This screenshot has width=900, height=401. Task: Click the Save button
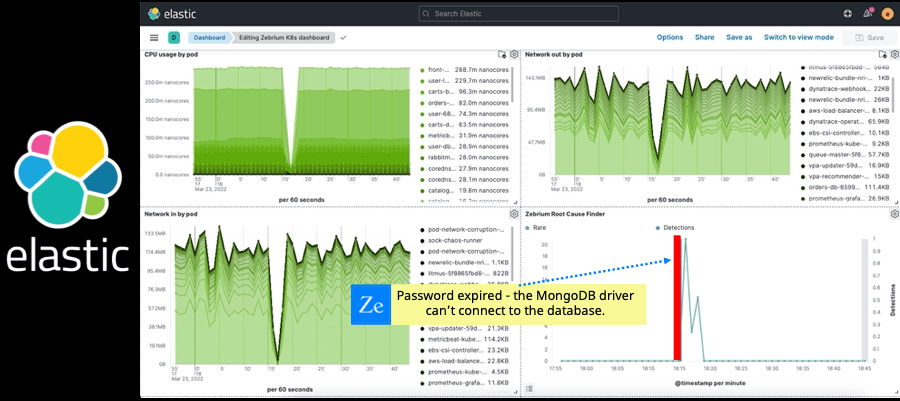[x=870, y=38]
